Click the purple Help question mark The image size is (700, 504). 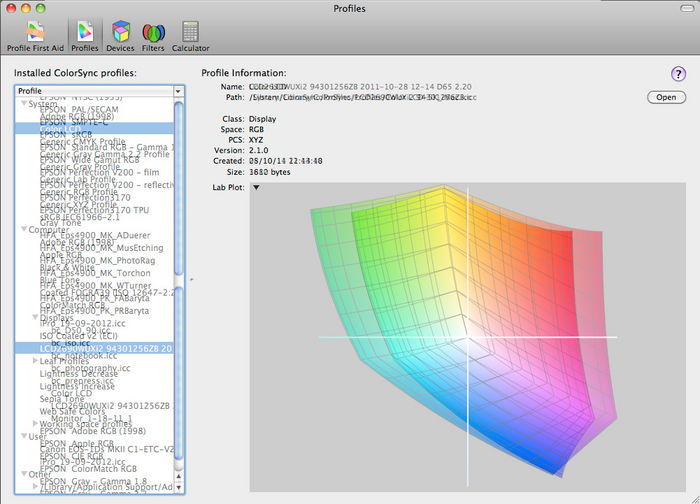pos(678,74)
